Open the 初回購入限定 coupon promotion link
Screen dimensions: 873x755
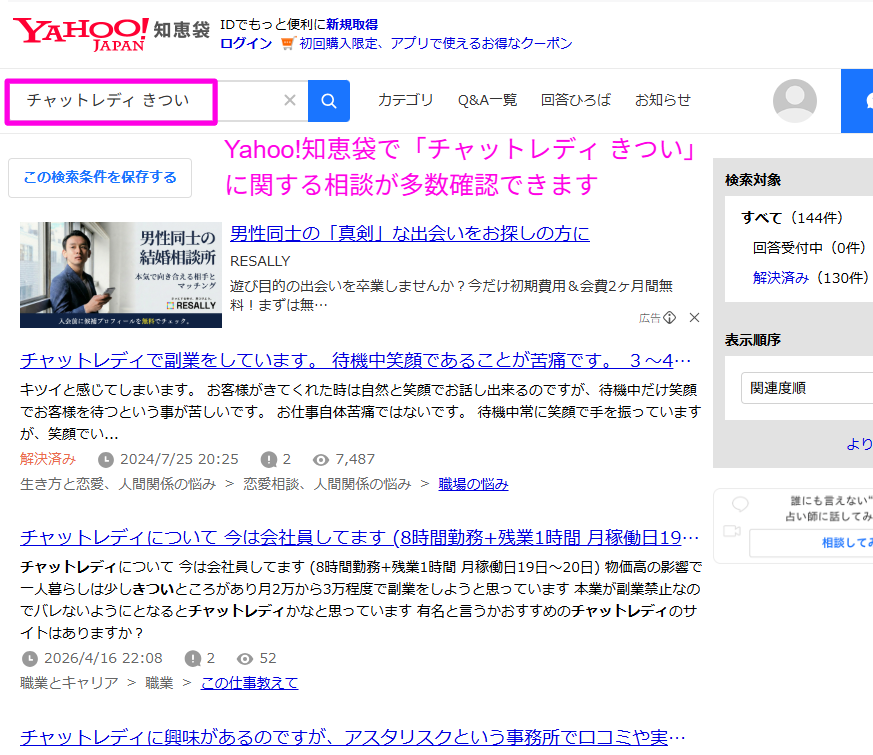[x=436, y=43]
